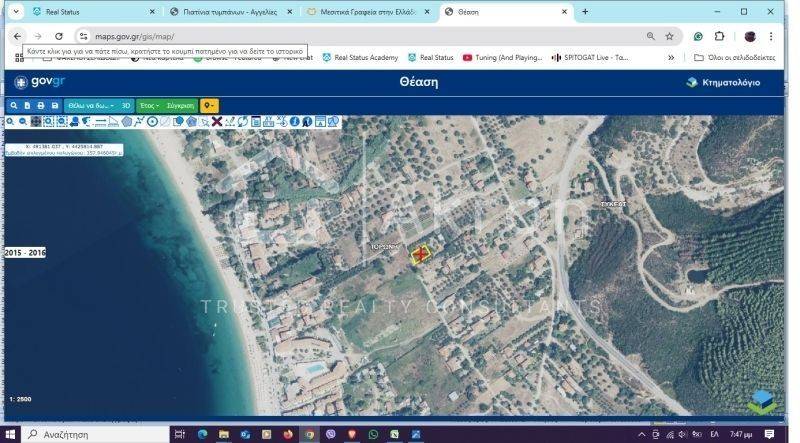The height and width of the screenshot is (443, 800).
Task: Click the blue info circle tool
Action: tap(294, 122)
